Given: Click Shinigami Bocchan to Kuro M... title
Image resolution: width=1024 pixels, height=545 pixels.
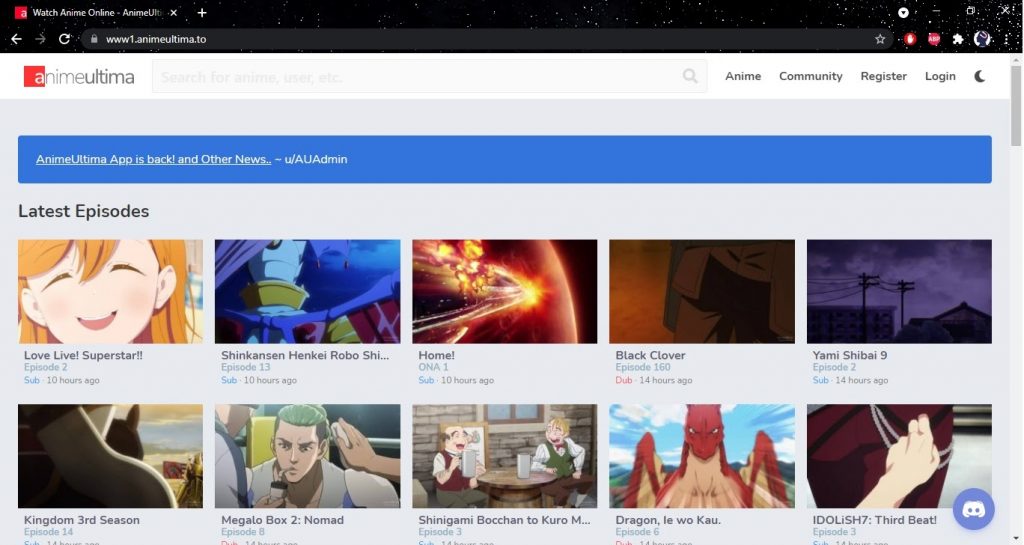Looking at the screenshot, I should coord(504,520).
